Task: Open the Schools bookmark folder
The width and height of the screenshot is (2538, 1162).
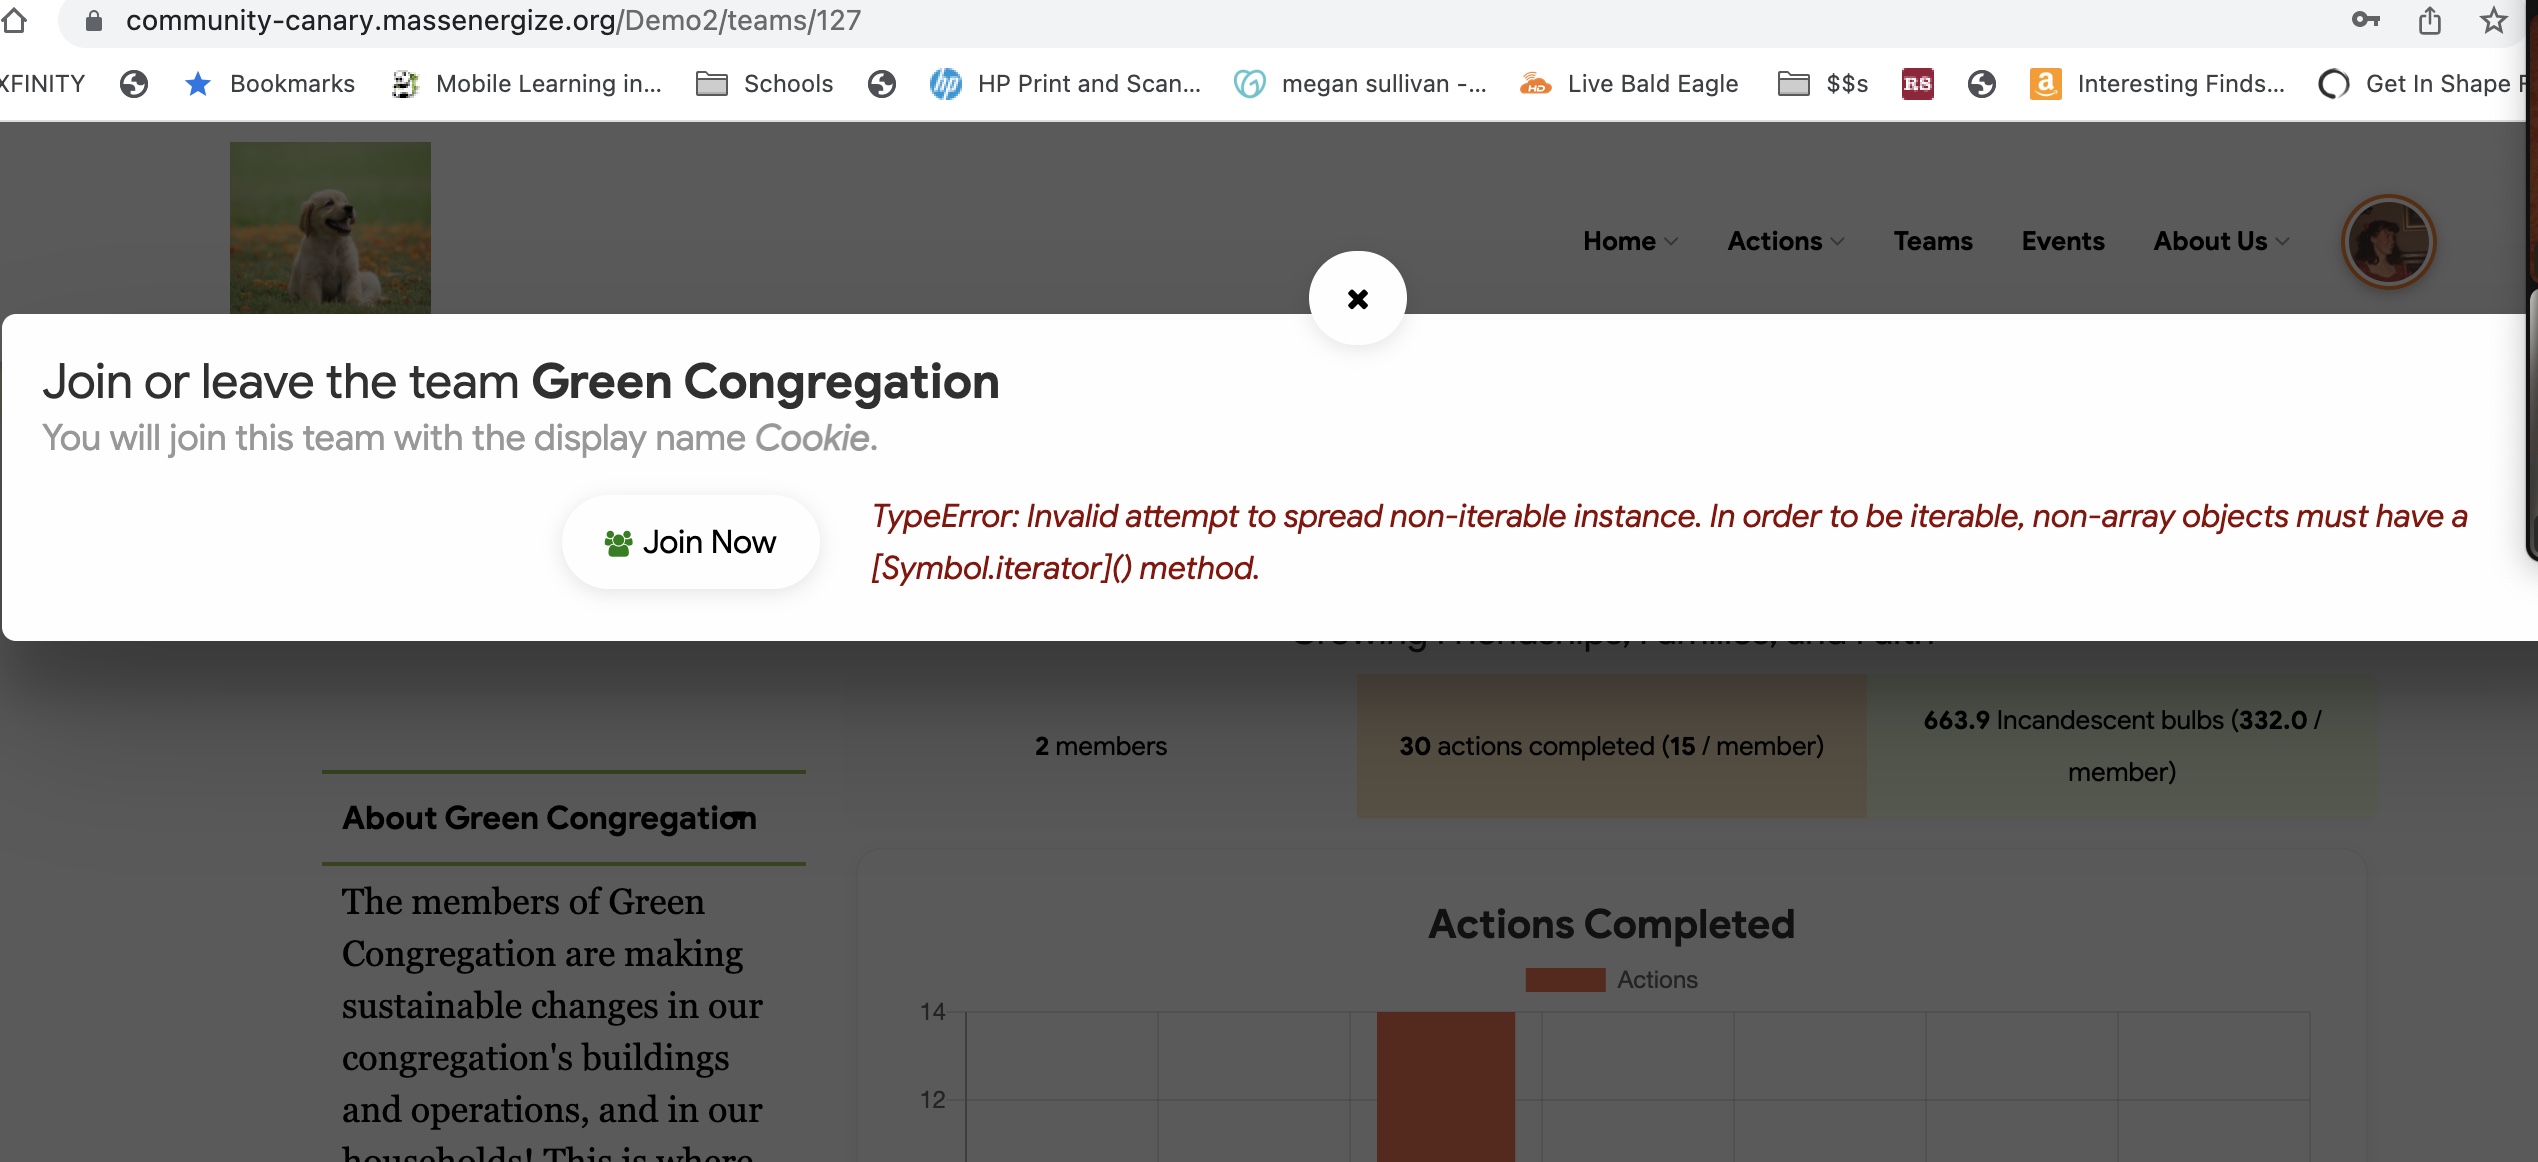Action: pyautogui.click(x=765, y=84)
